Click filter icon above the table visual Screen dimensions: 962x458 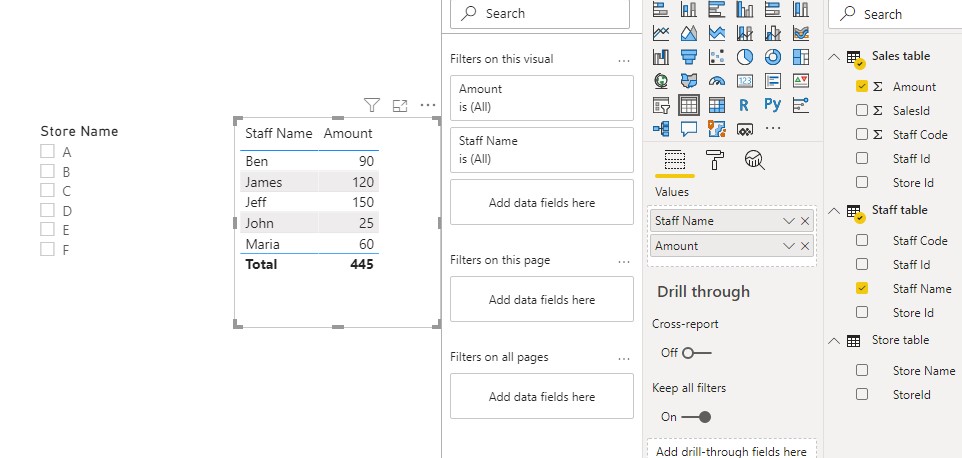[372, 105]
